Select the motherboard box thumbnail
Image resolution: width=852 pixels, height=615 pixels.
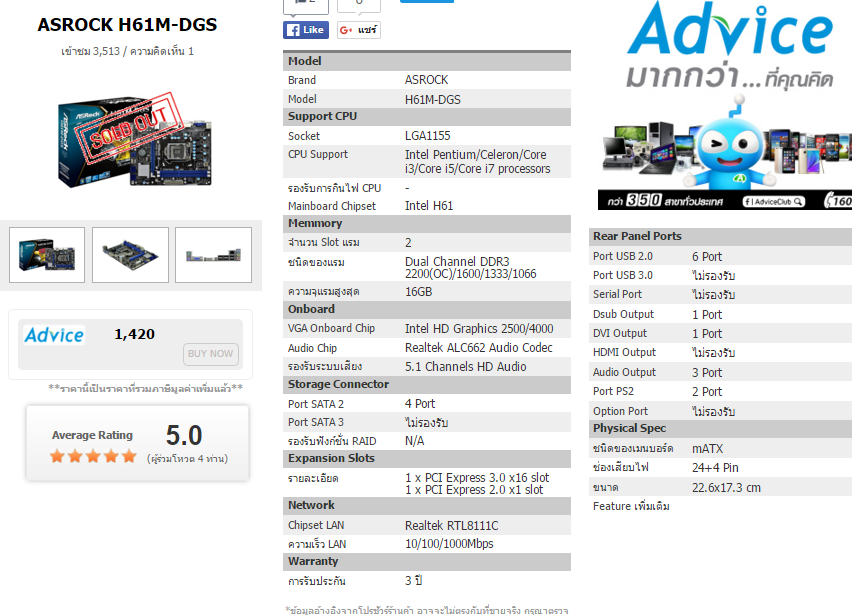(47, 255)
